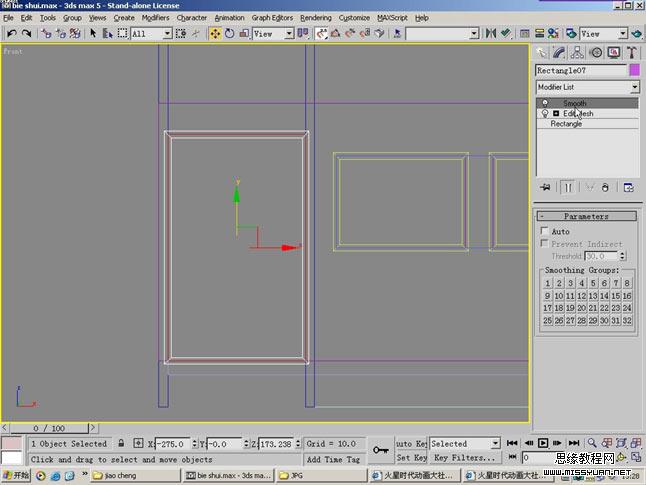The height and width of the screenshot is (485, 646).
Task: Open the Rendering menu
Action: (x=316, y=18)
